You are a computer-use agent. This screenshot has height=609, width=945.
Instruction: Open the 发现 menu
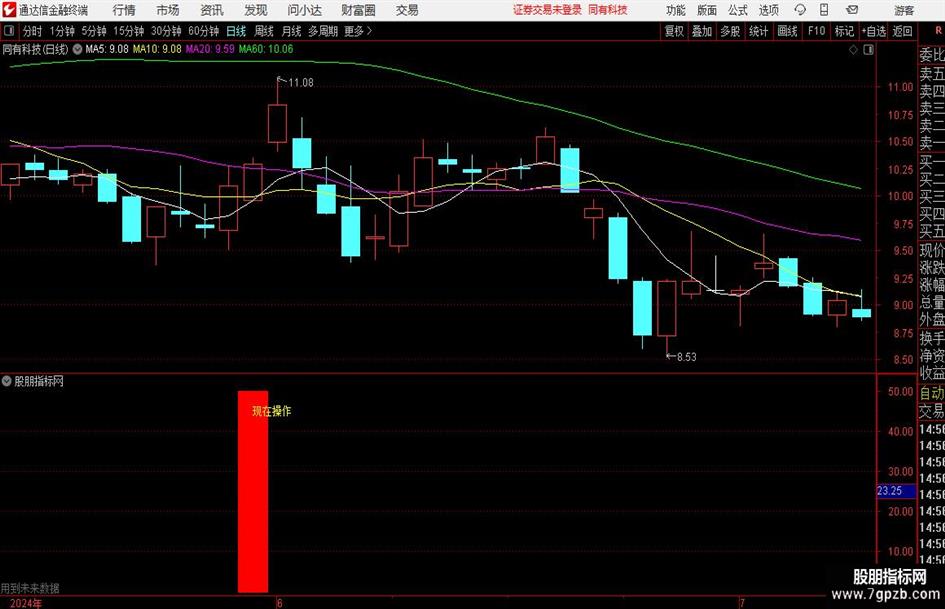coord(256,10)
